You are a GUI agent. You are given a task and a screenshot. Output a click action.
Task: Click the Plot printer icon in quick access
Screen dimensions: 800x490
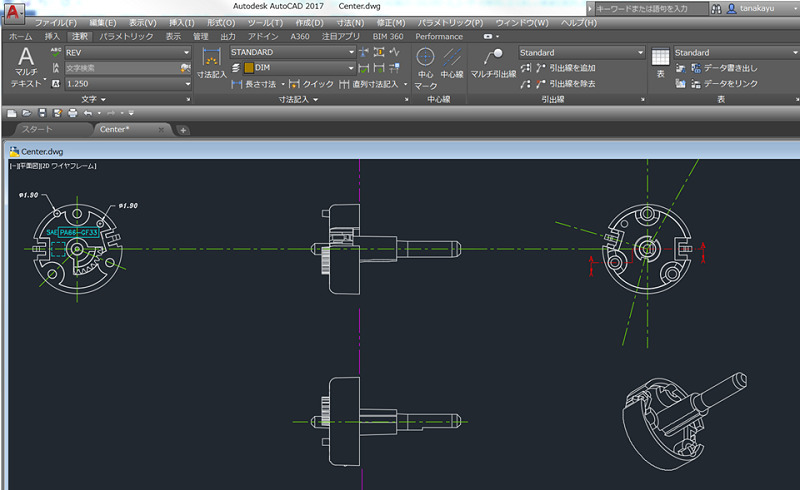[x=72, y=114]
